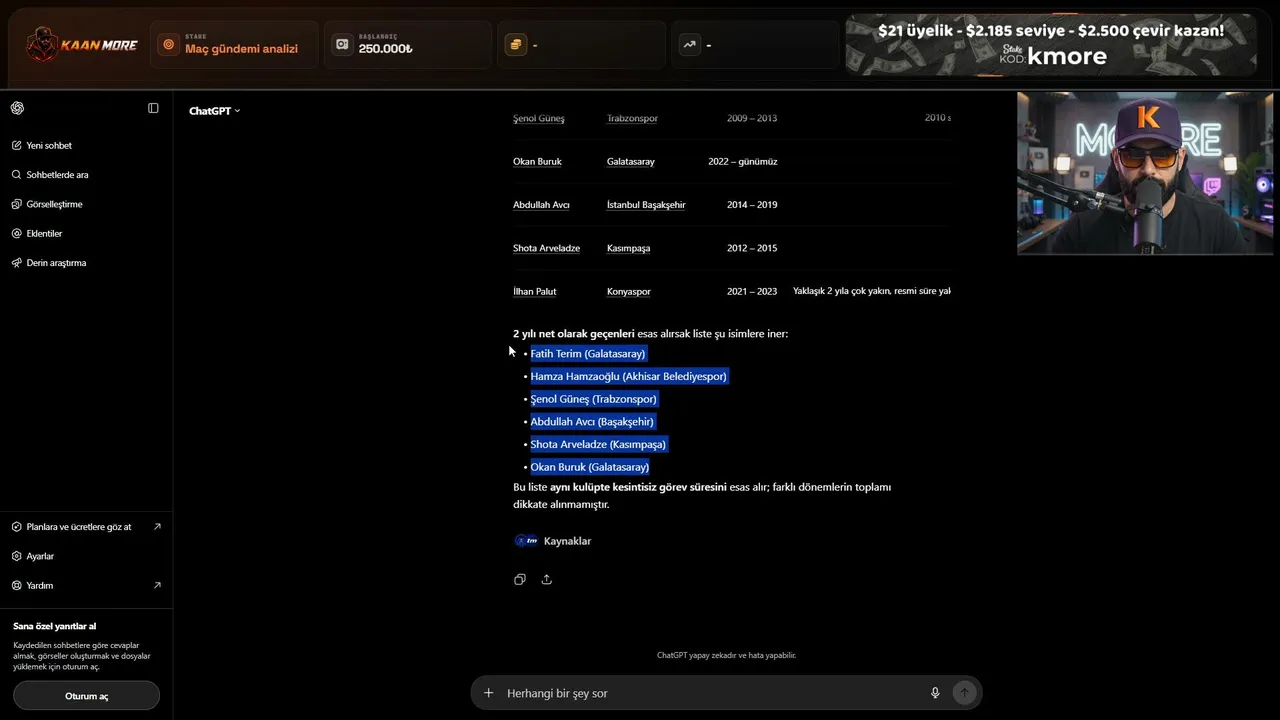The height and width of the screenshot is (720, 1280).
Task: Click the coins icon in the top overlay
Action: coord(516,45)
